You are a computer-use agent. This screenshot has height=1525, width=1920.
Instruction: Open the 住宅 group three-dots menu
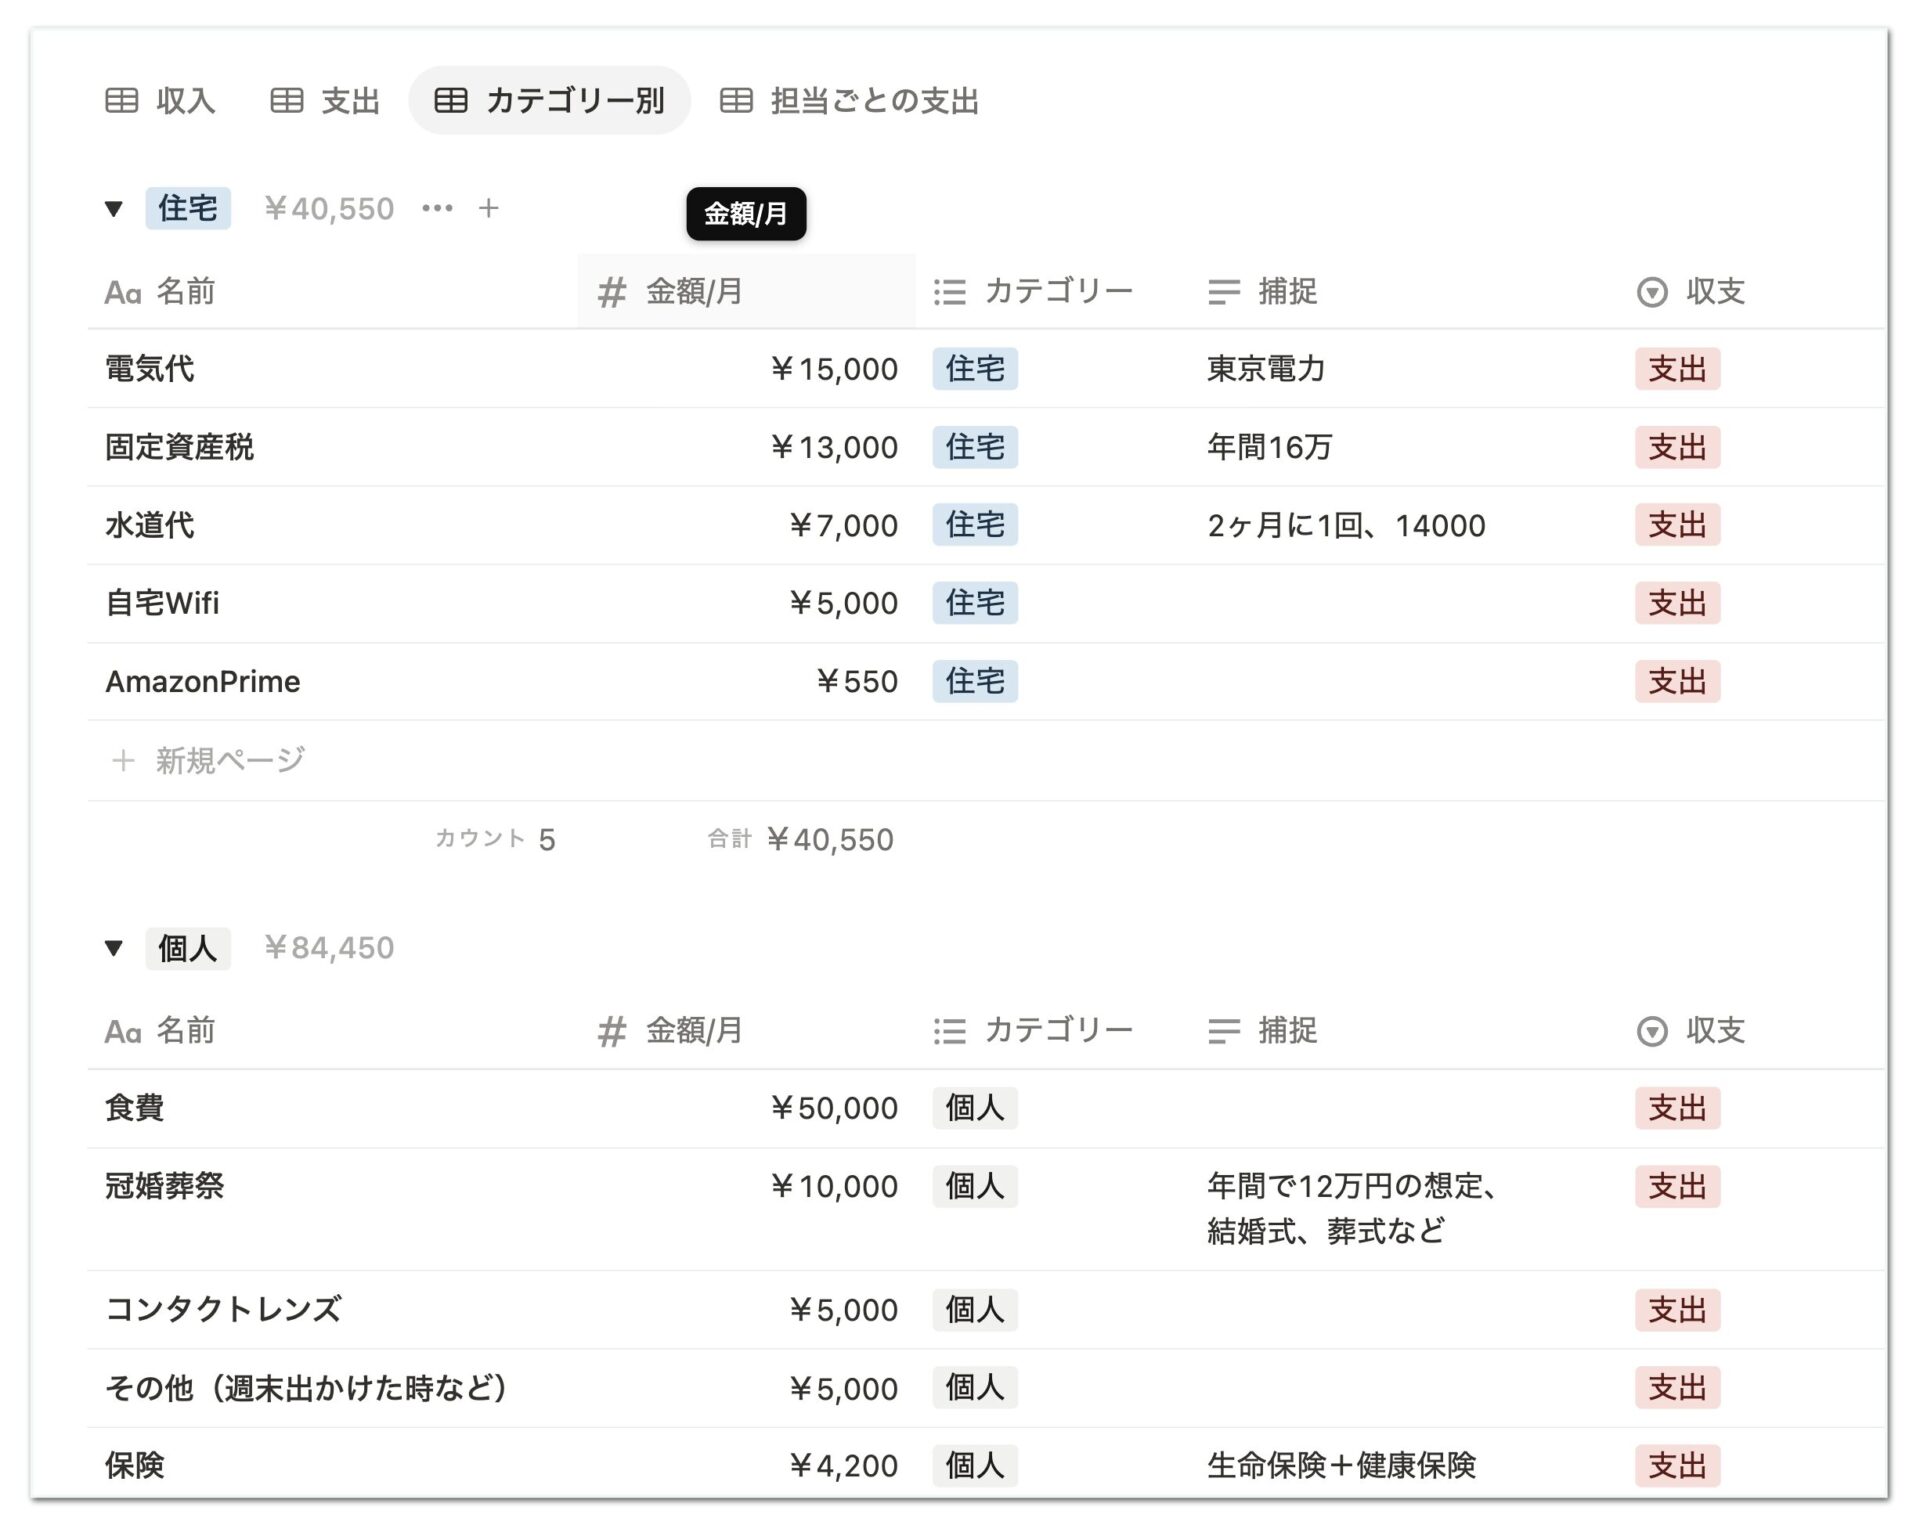[437, 208]
